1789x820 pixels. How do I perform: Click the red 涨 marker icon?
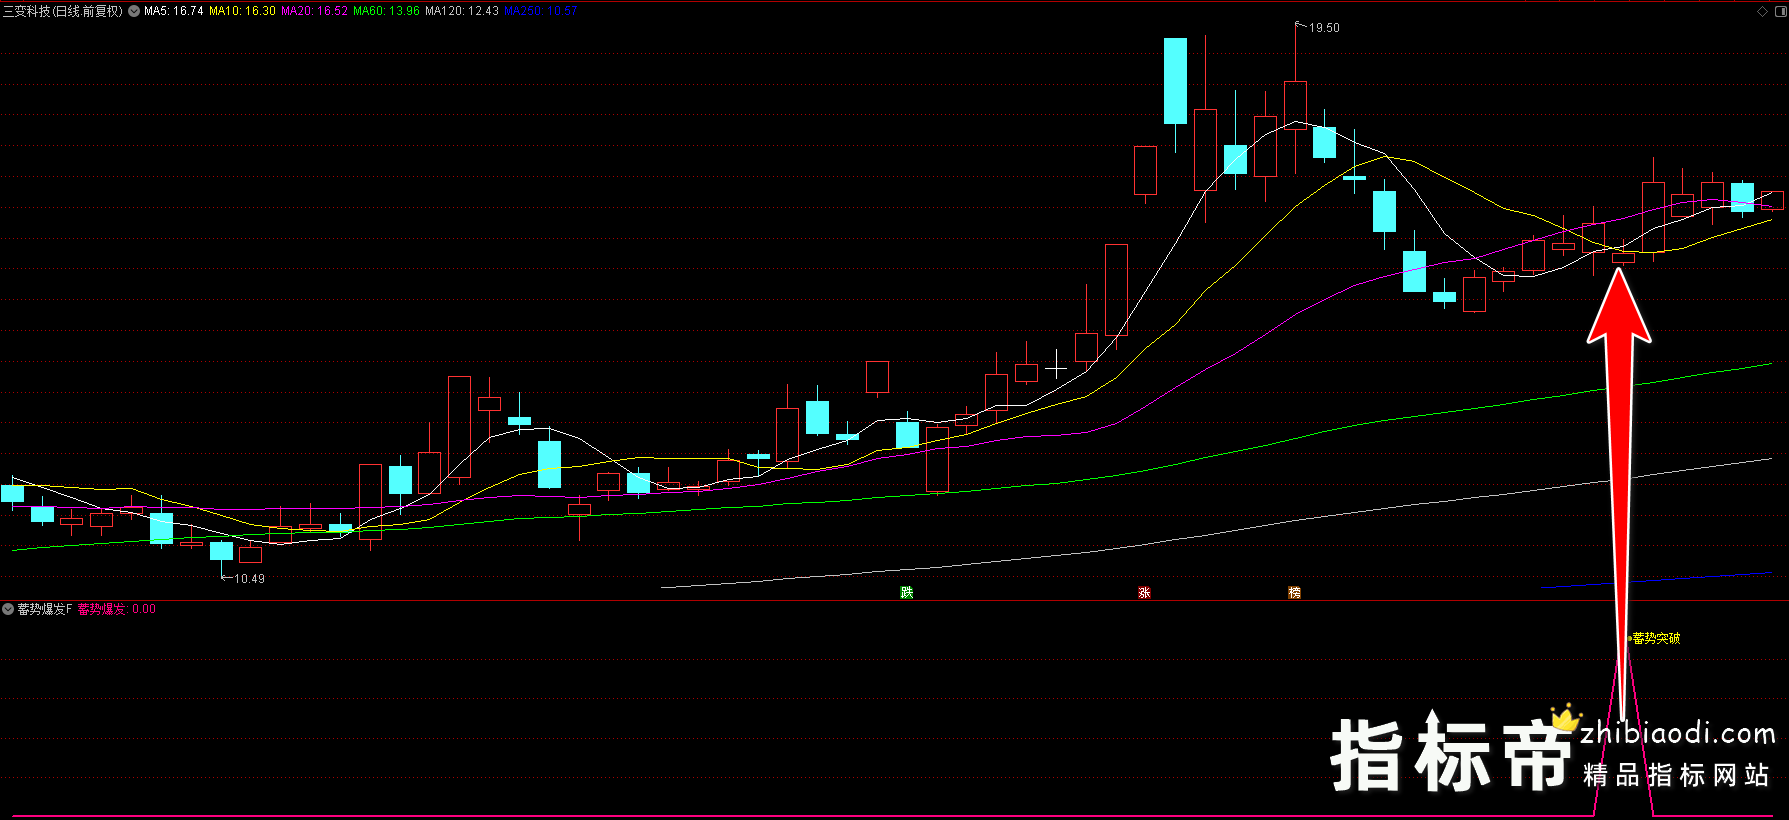1144,593
